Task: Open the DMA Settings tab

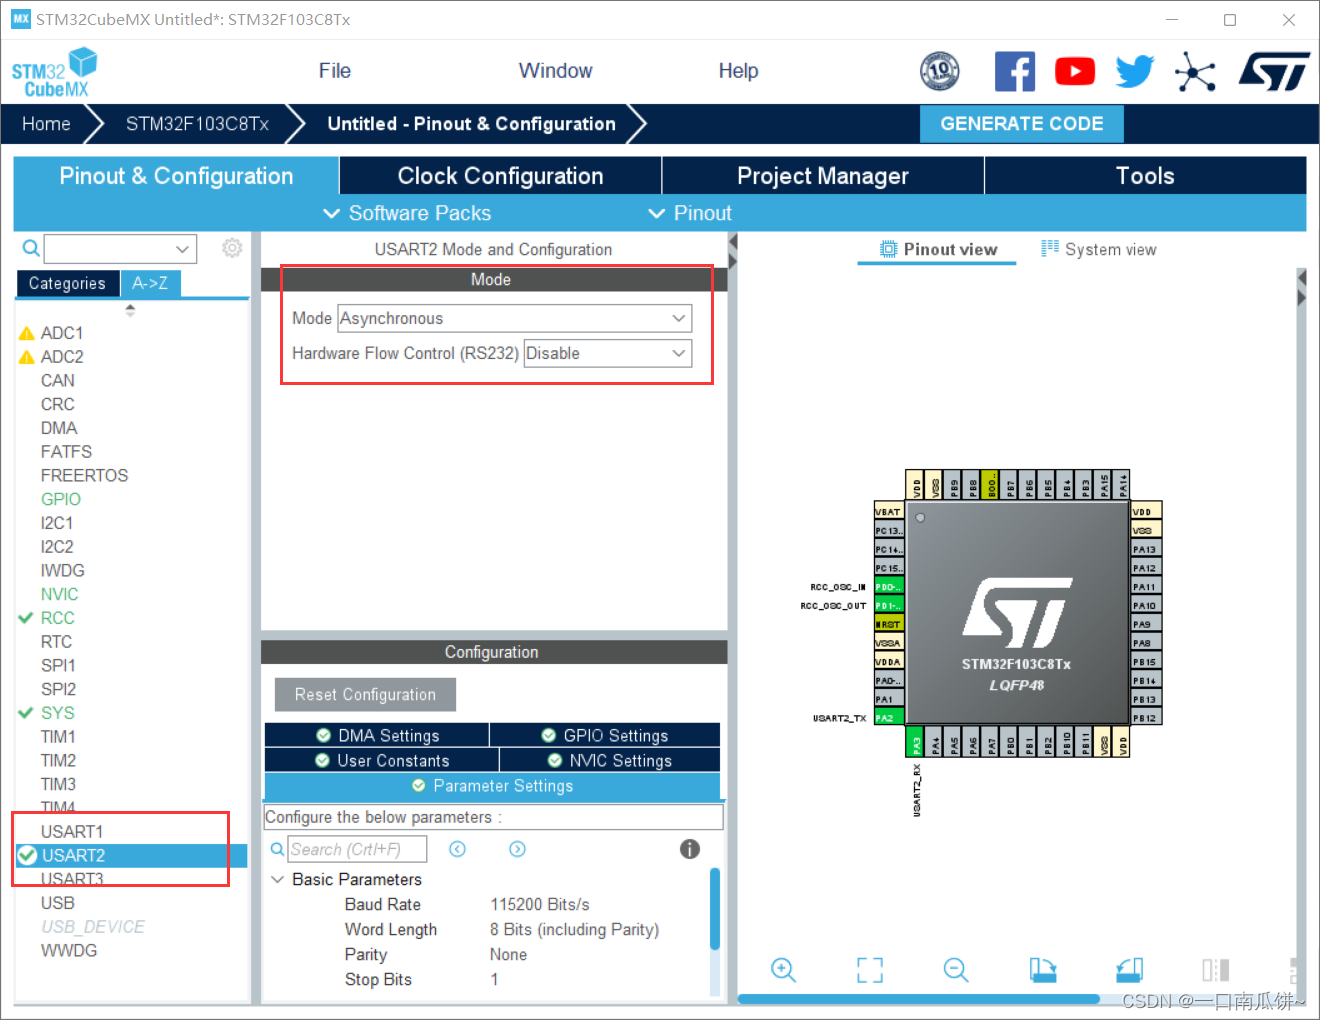Action: [x=377, y=735]
